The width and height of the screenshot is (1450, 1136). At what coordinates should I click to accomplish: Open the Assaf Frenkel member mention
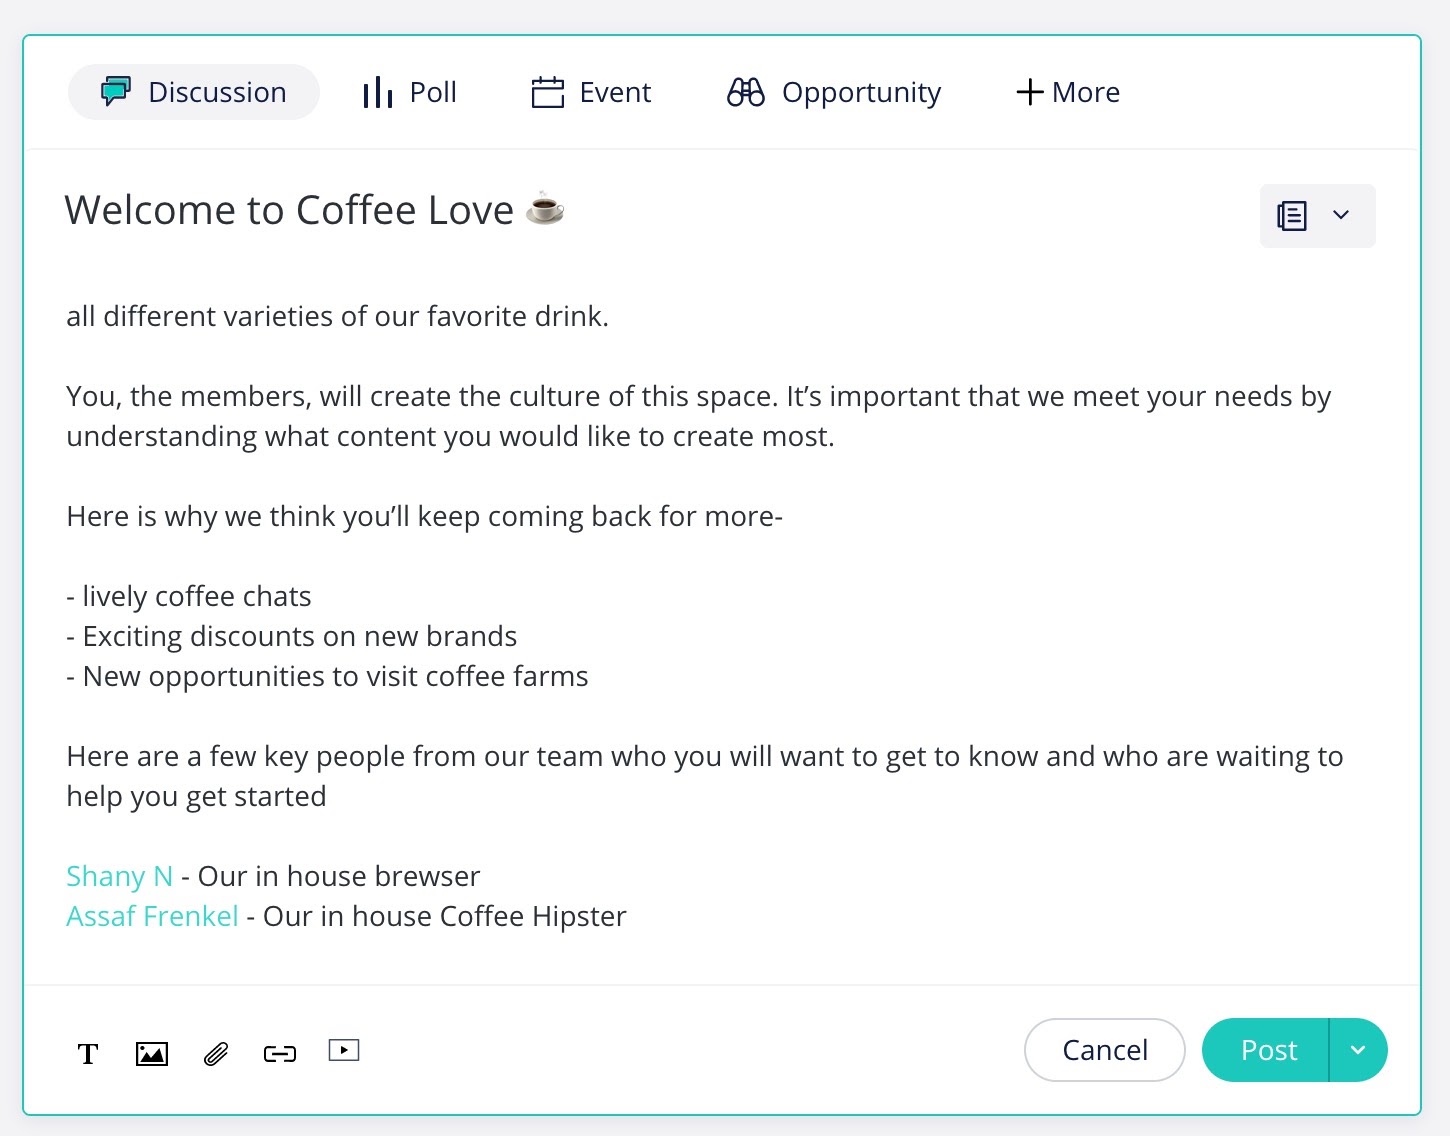tap(152, 916)
